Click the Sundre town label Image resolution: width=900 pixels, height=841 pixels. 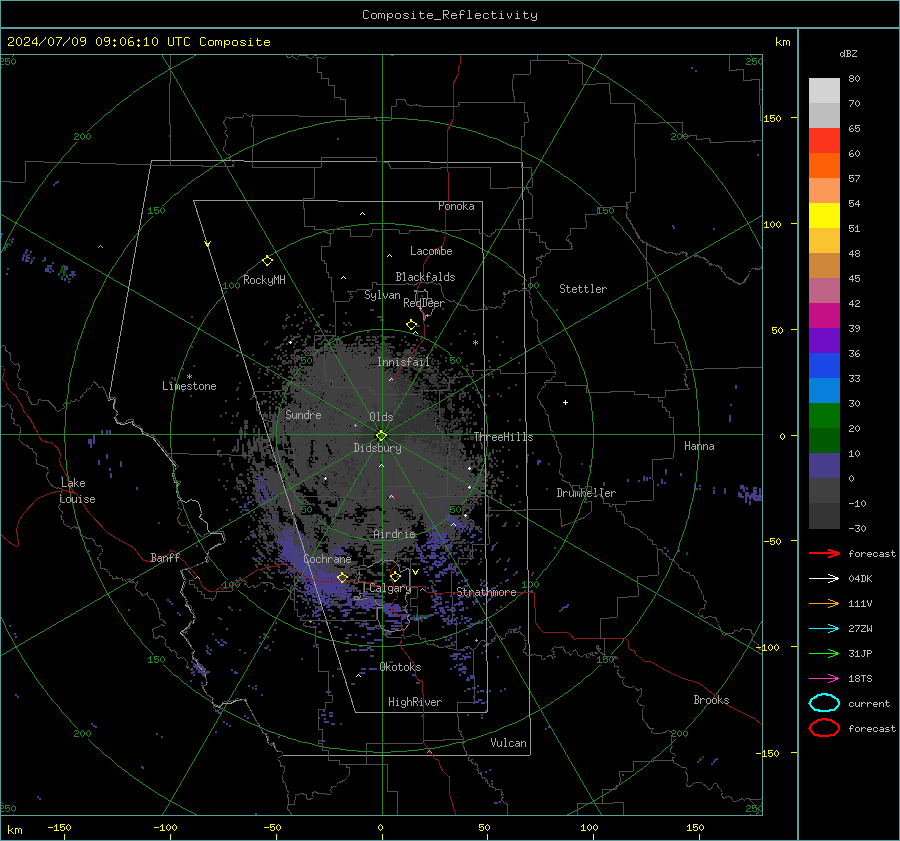(x=303, y=414)
